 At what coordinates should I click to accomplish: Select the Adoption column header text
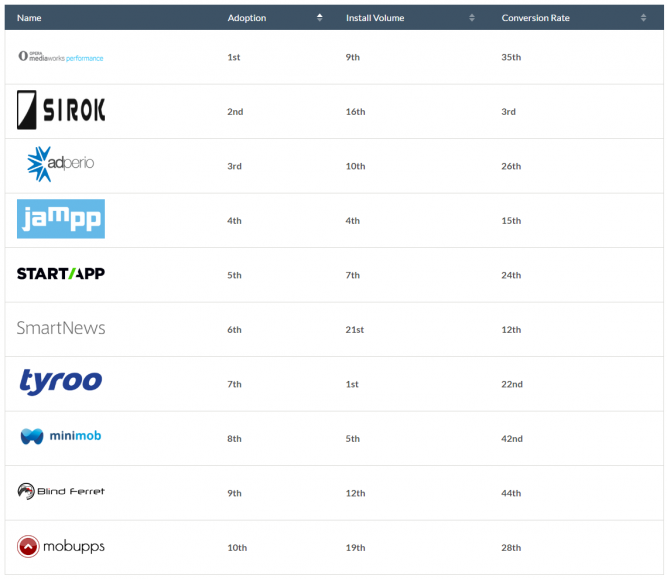(247, 17)
